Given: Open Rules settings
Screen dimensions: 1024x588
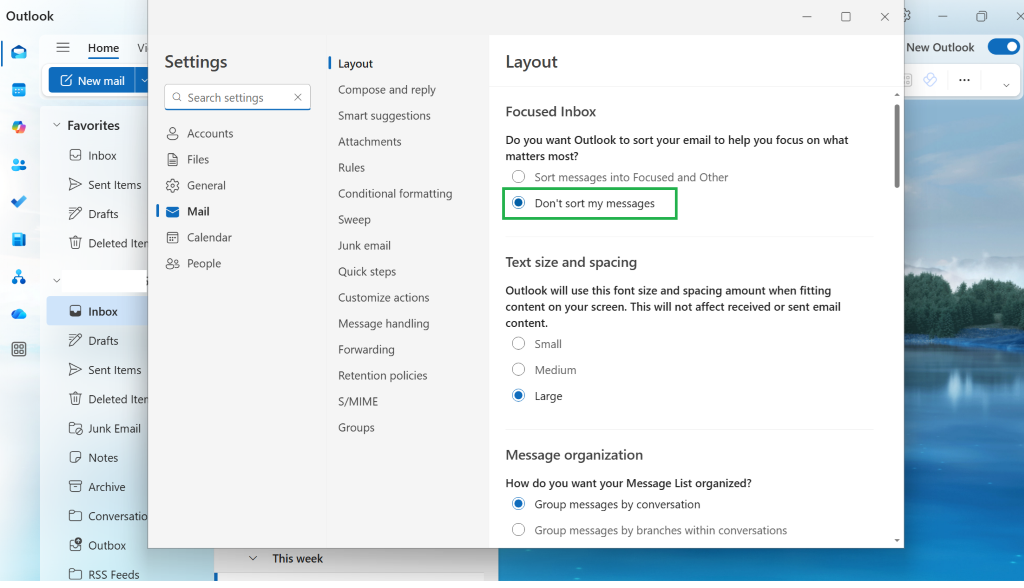Looking at the screenshot, I should click(351, 168).
